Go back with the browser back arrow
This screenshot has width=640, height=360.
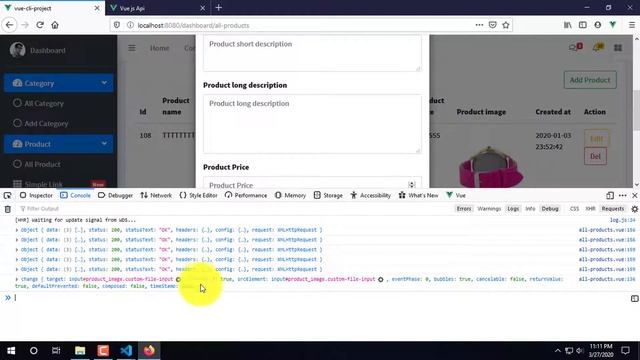click(9, 25)
